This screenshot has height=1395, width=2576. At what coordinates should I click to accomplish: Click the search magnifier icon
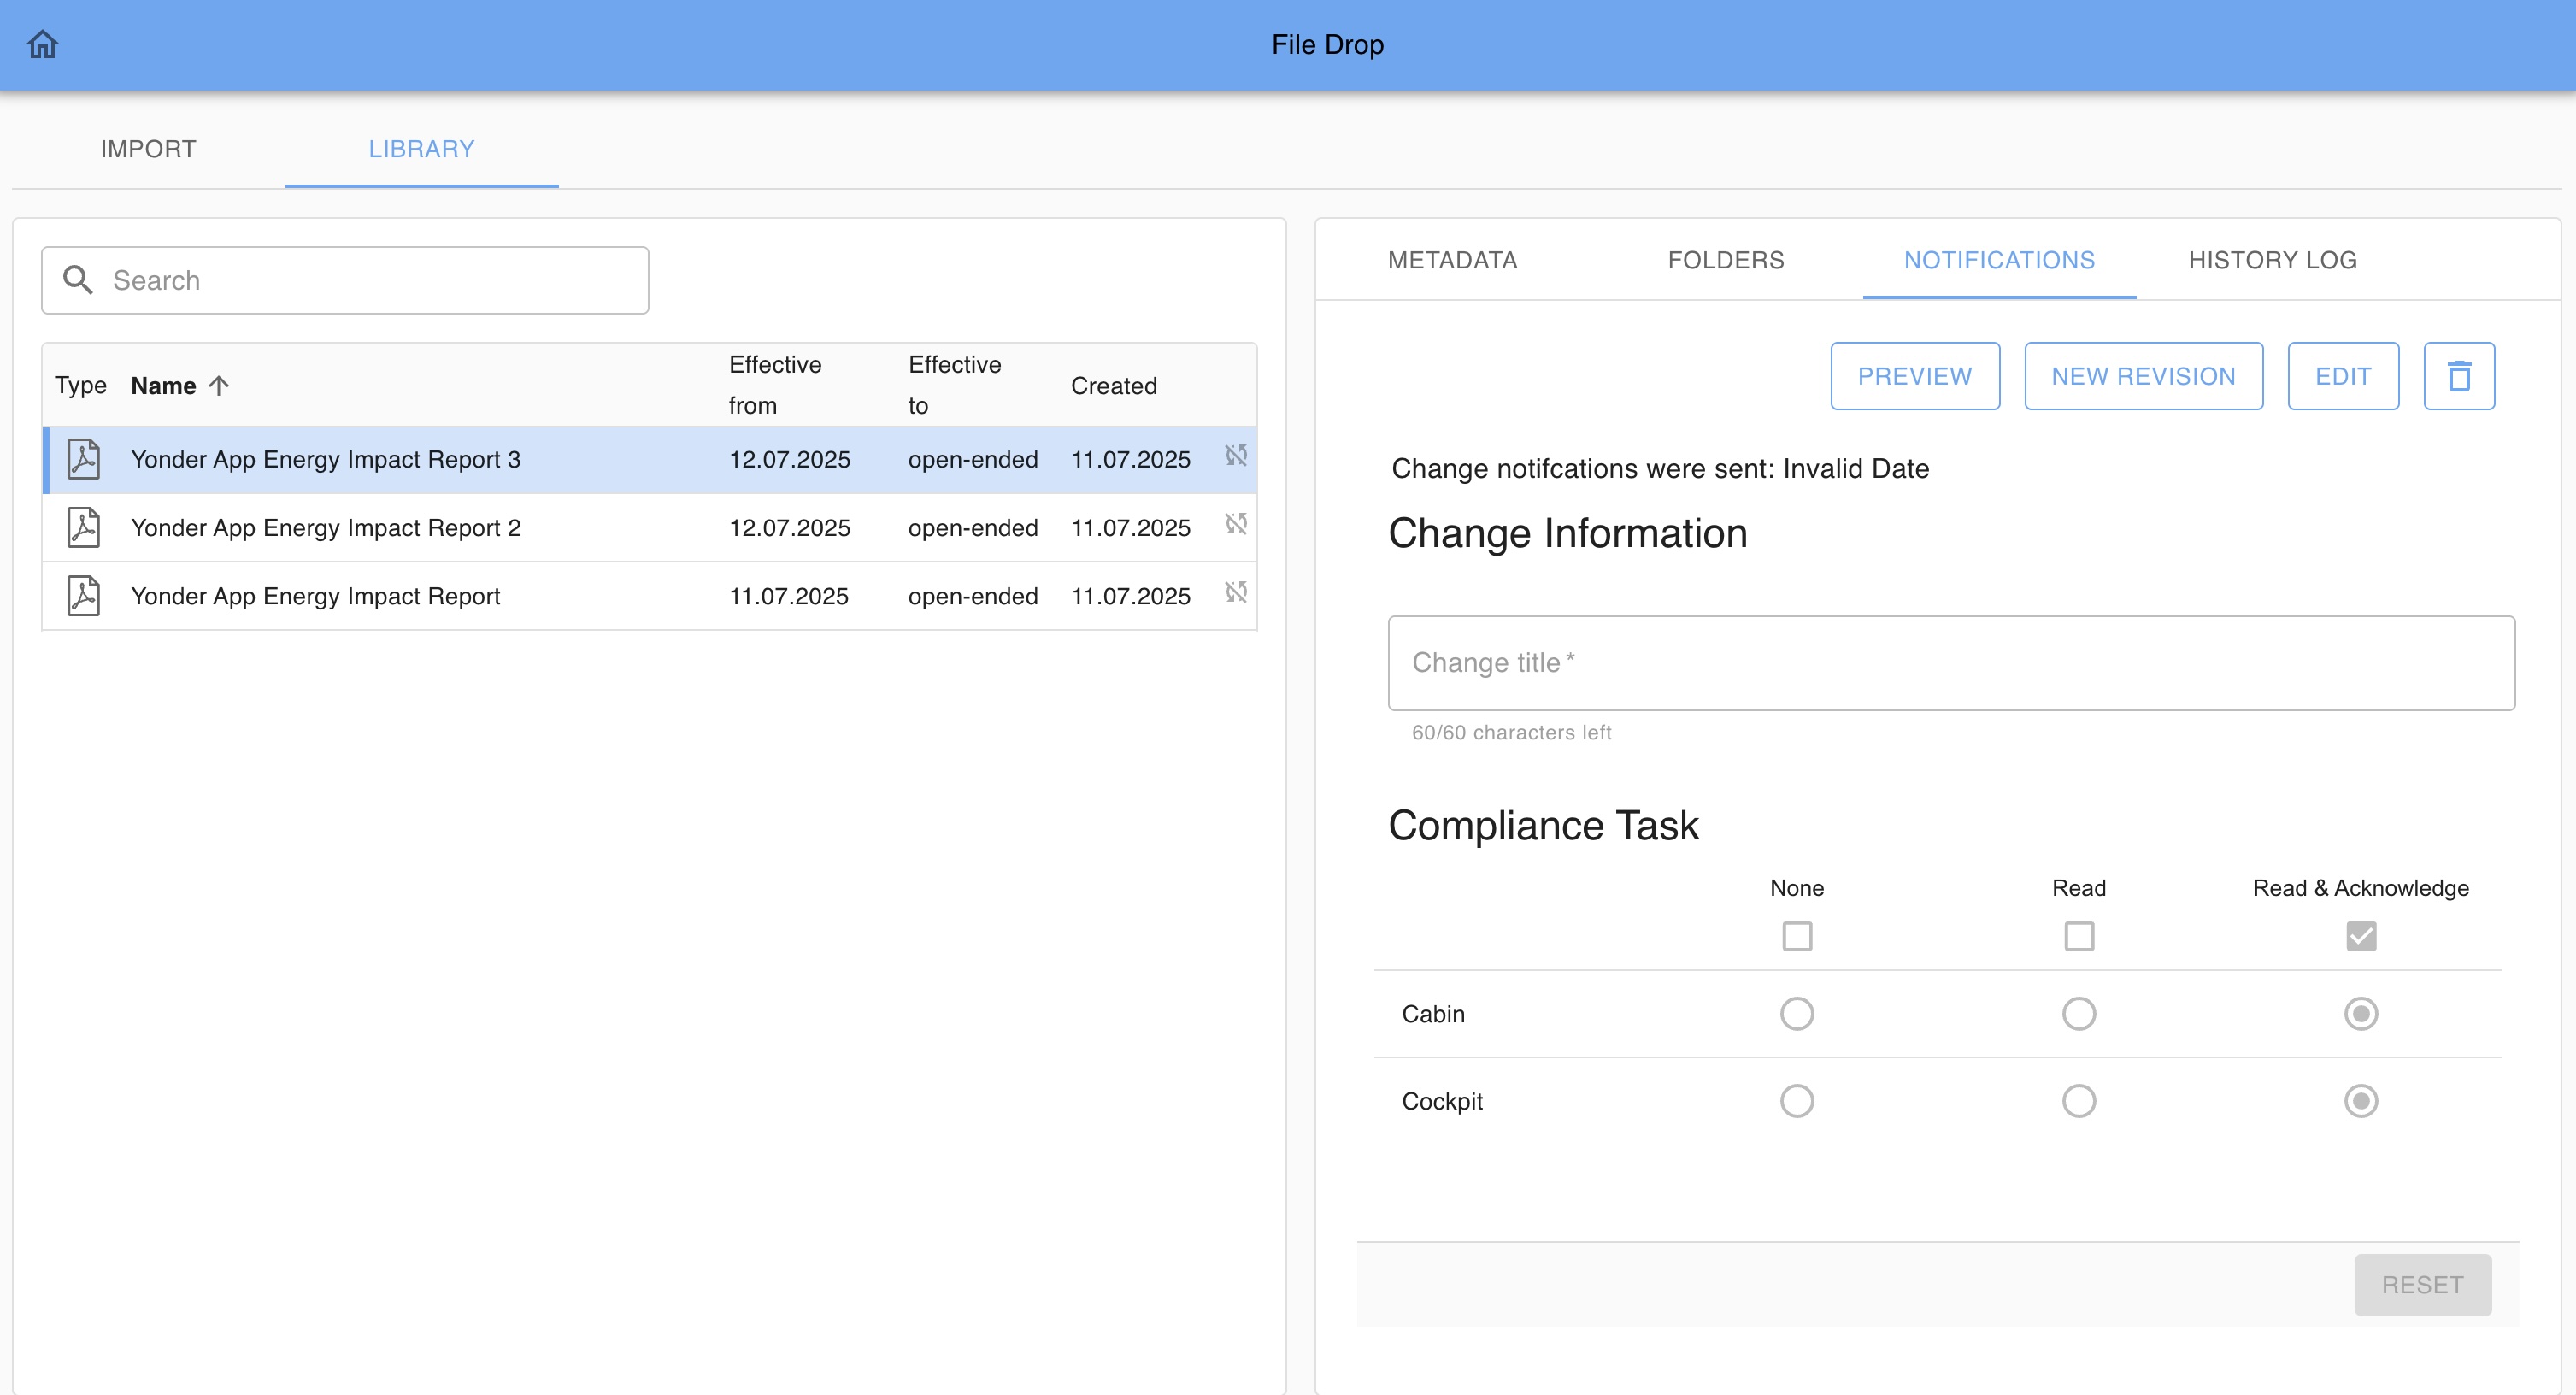point(77,280)
